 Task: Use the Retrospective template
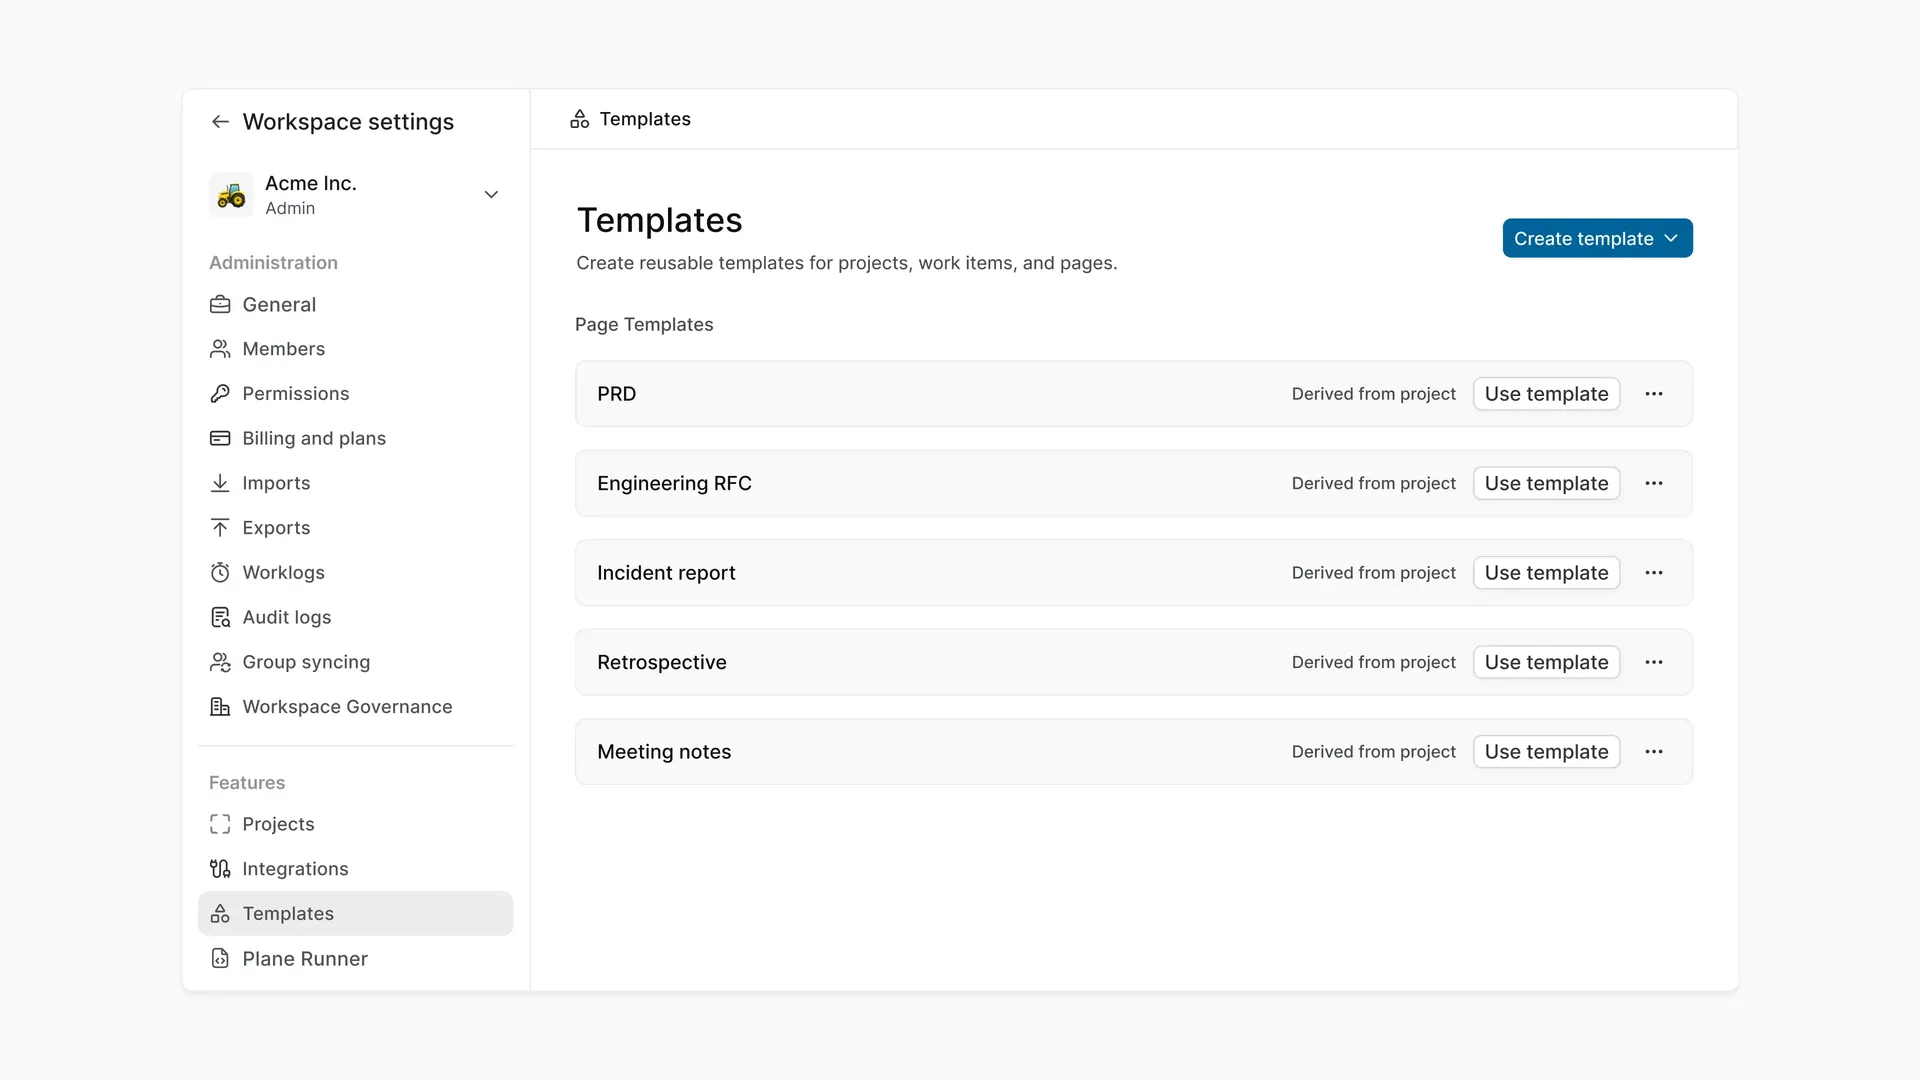pyautogui.click(x=1546, y=662)
